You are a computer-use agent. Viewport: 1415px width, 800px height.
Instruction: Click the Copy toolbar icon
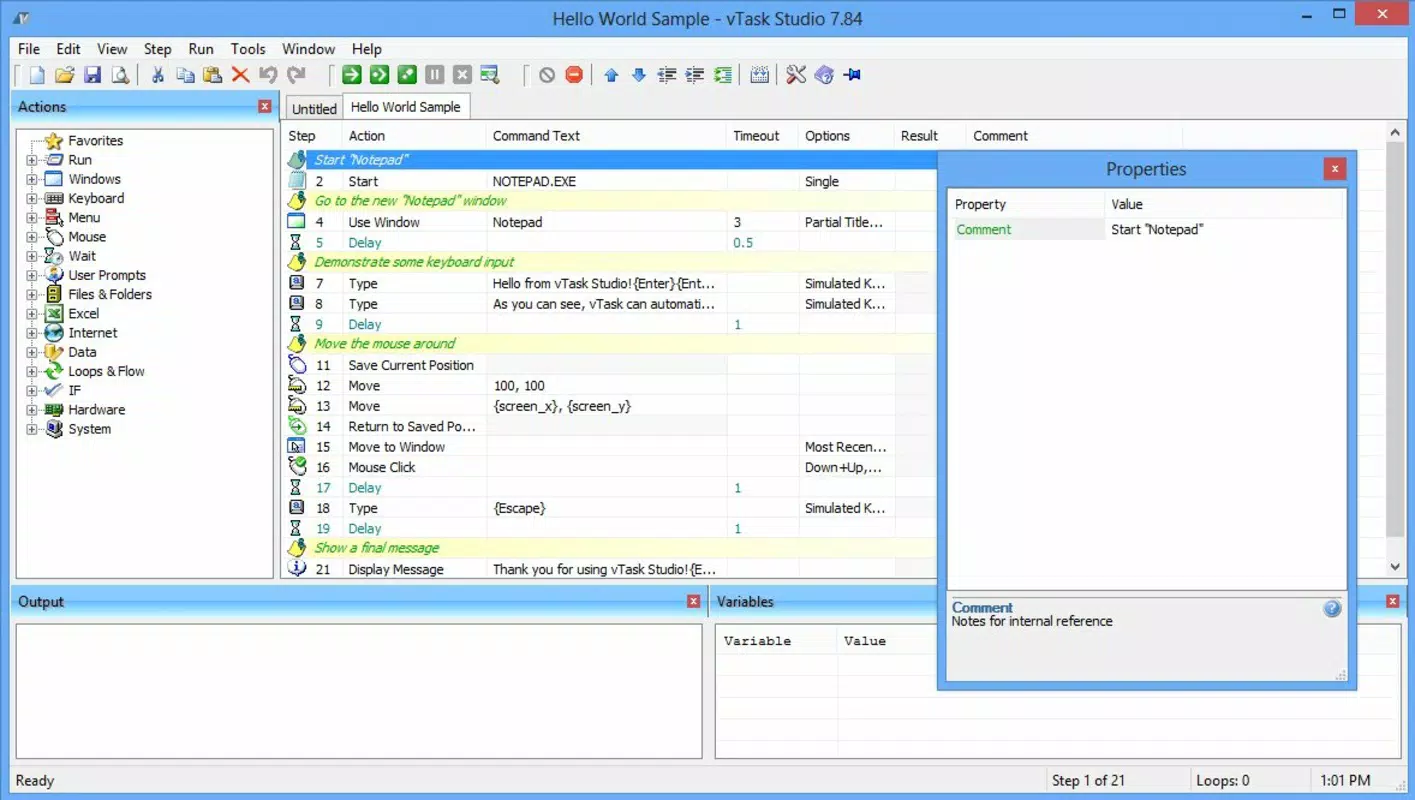click(185, 75)
